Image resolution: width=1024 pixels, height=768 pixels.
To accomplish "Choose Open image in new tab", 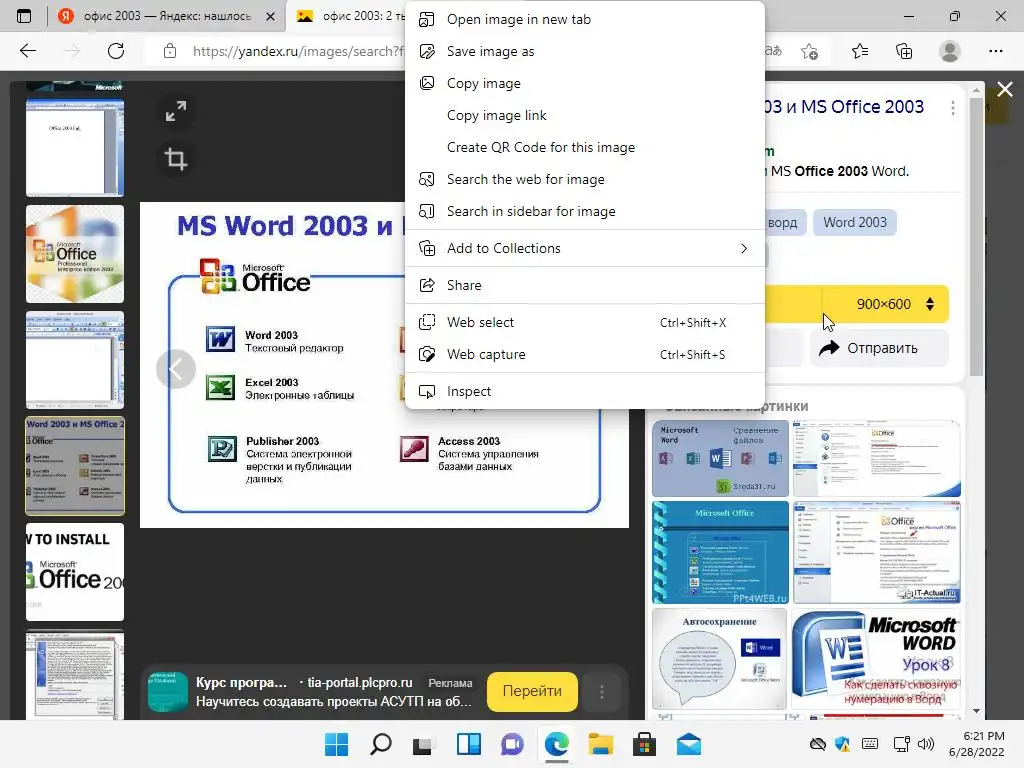I will [584, 20].
